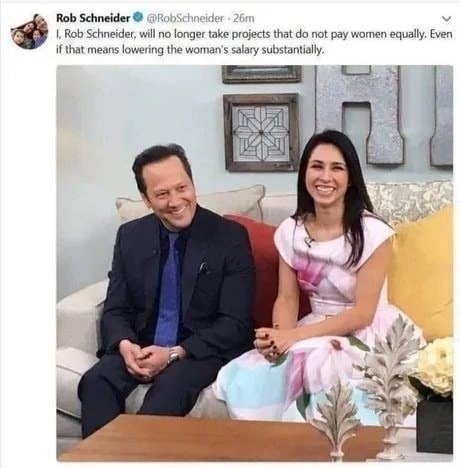The height and width of the screenshot is (468, 460).
Task: Click the yellow pillow in the photo
Action: click(423, 273)
